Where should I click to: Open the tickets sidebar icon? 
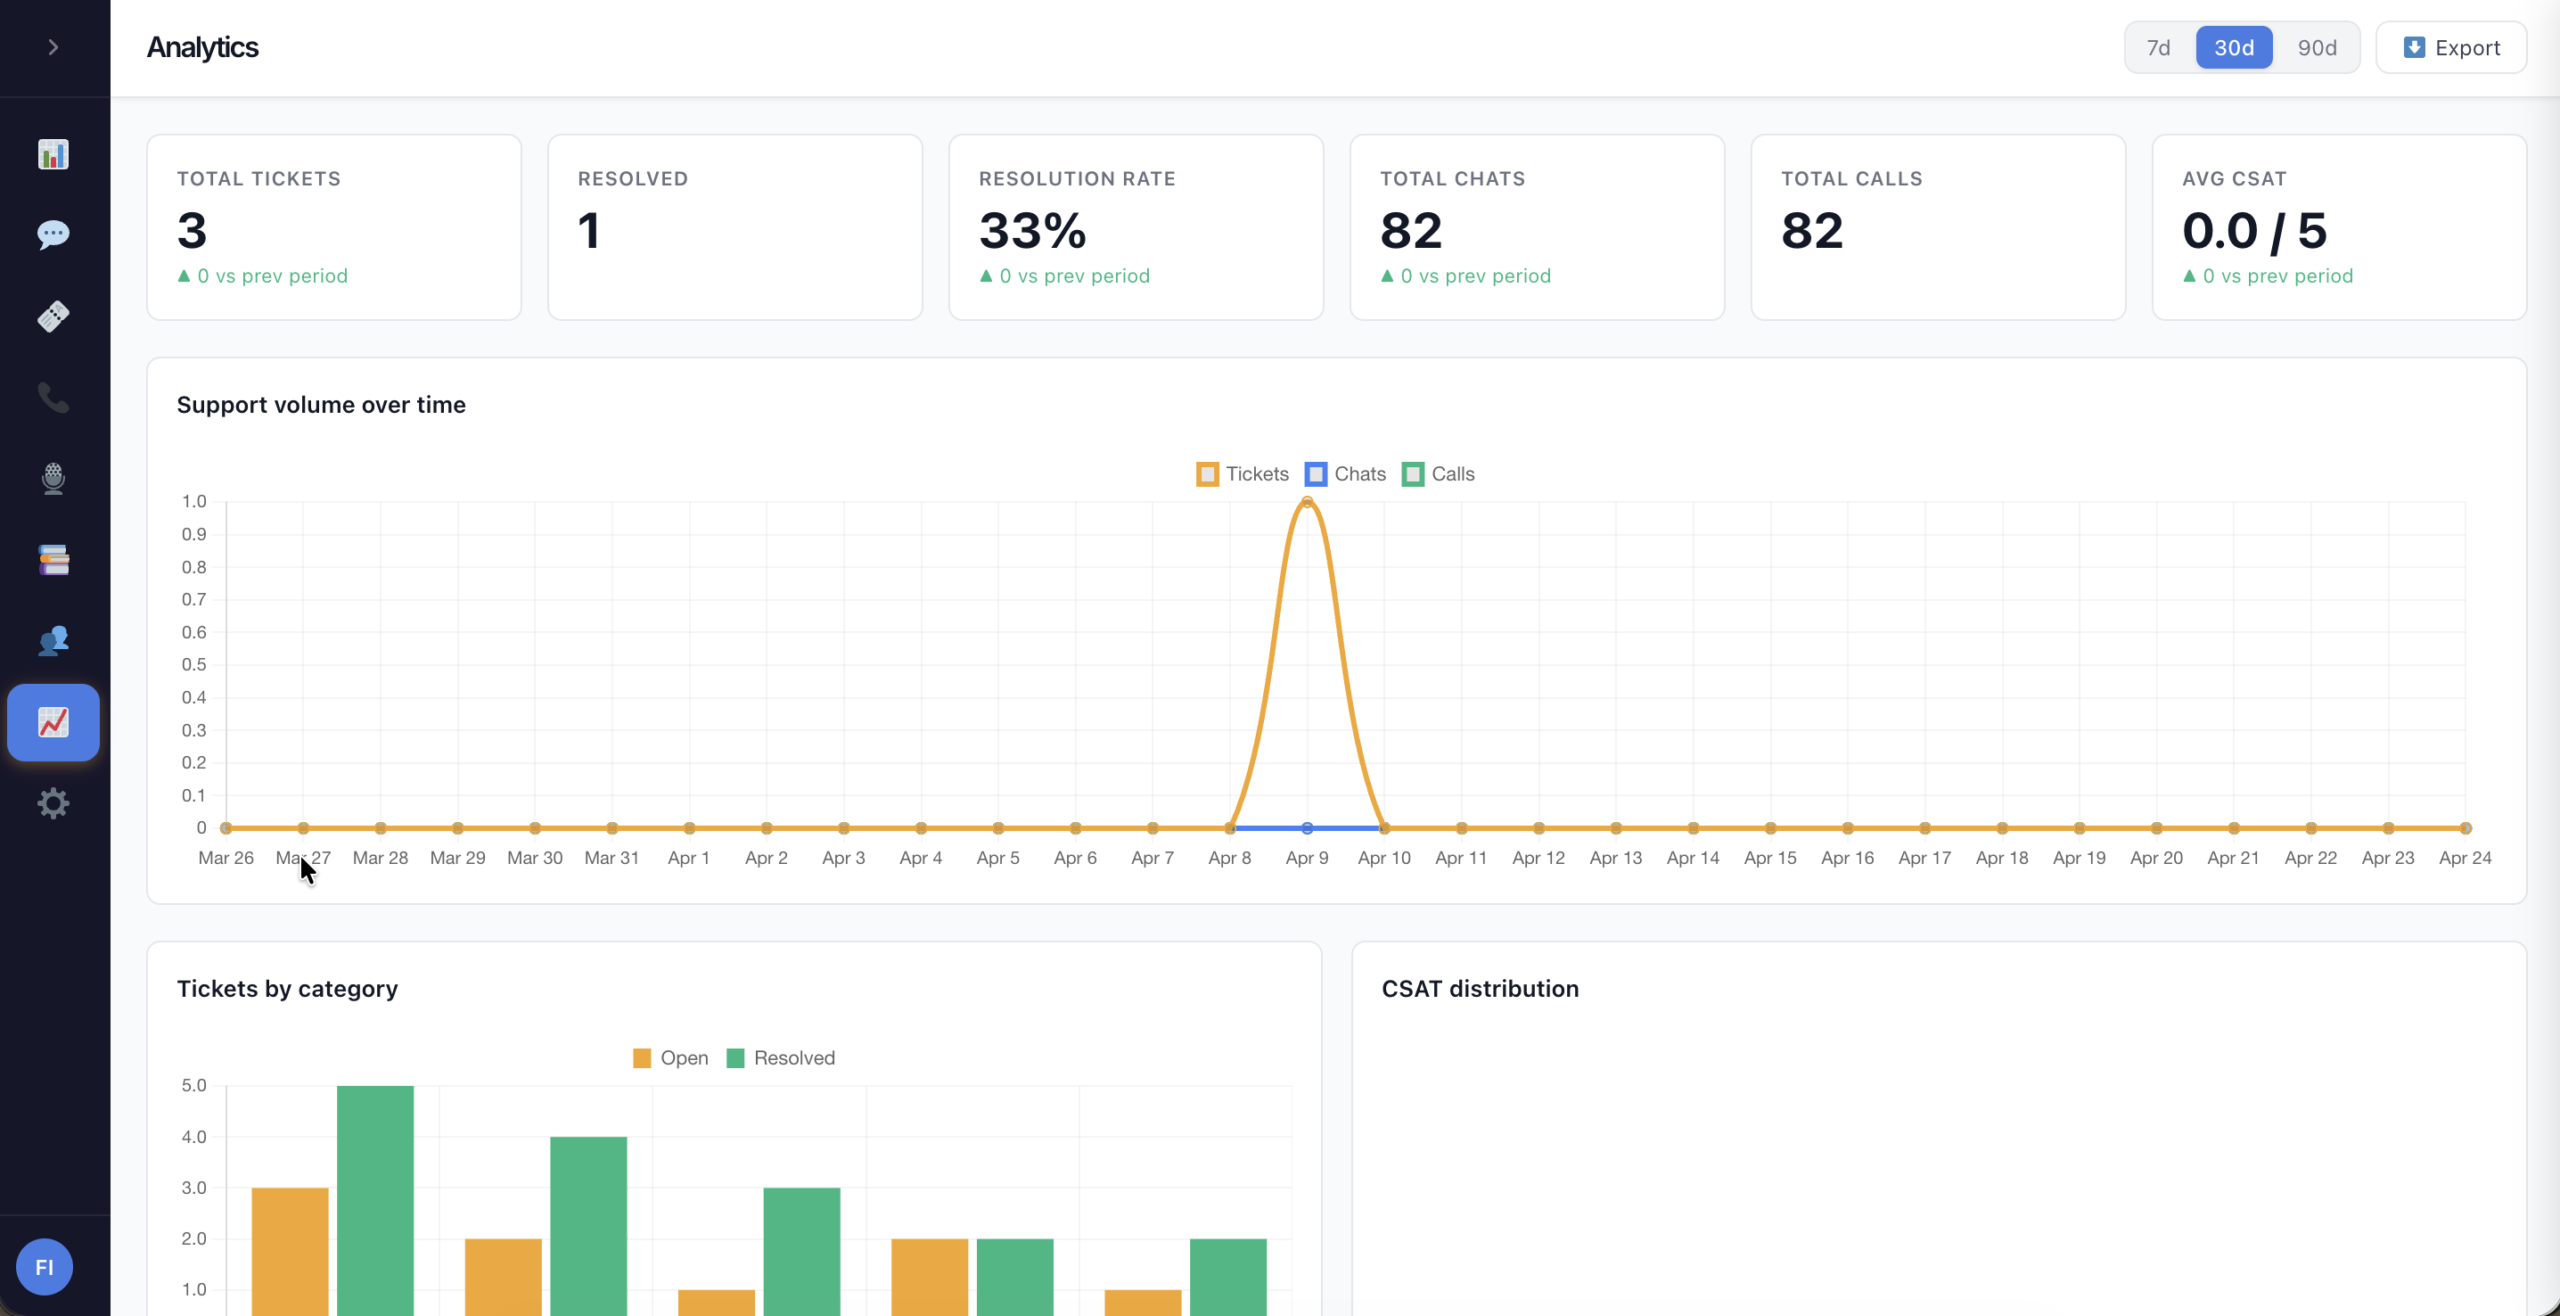tap(53, 316)
